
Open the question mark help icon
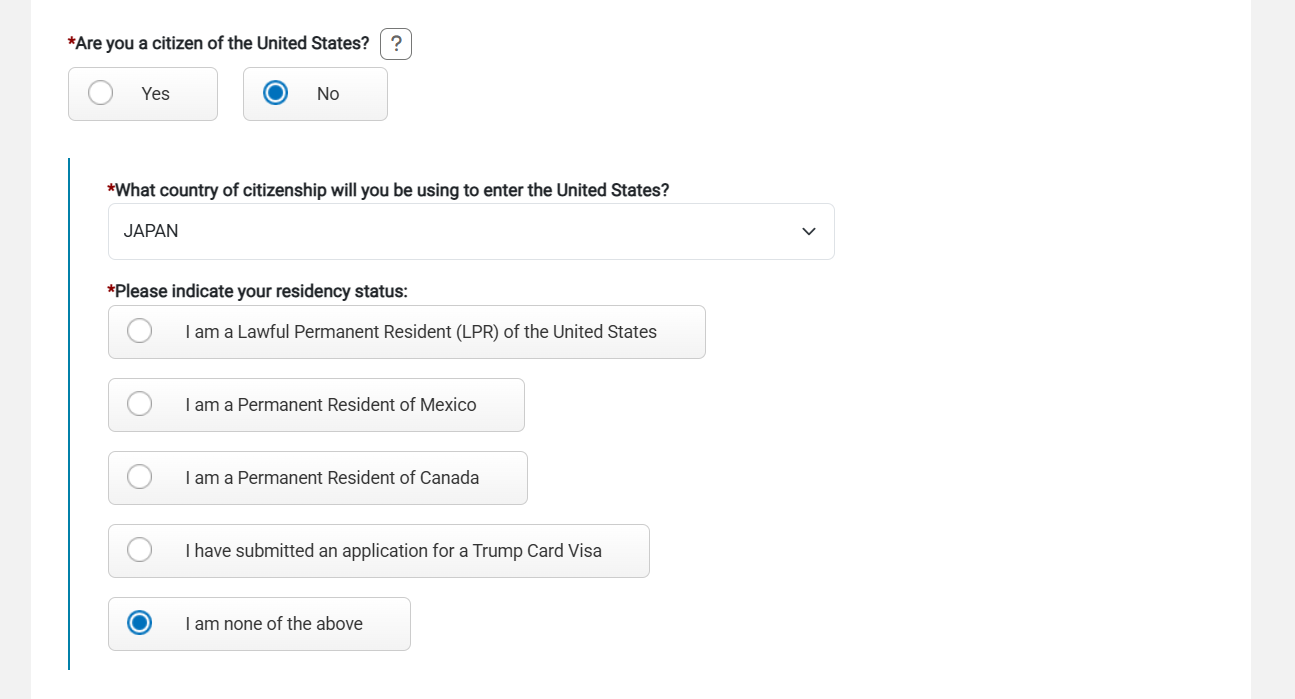point(396,44)
